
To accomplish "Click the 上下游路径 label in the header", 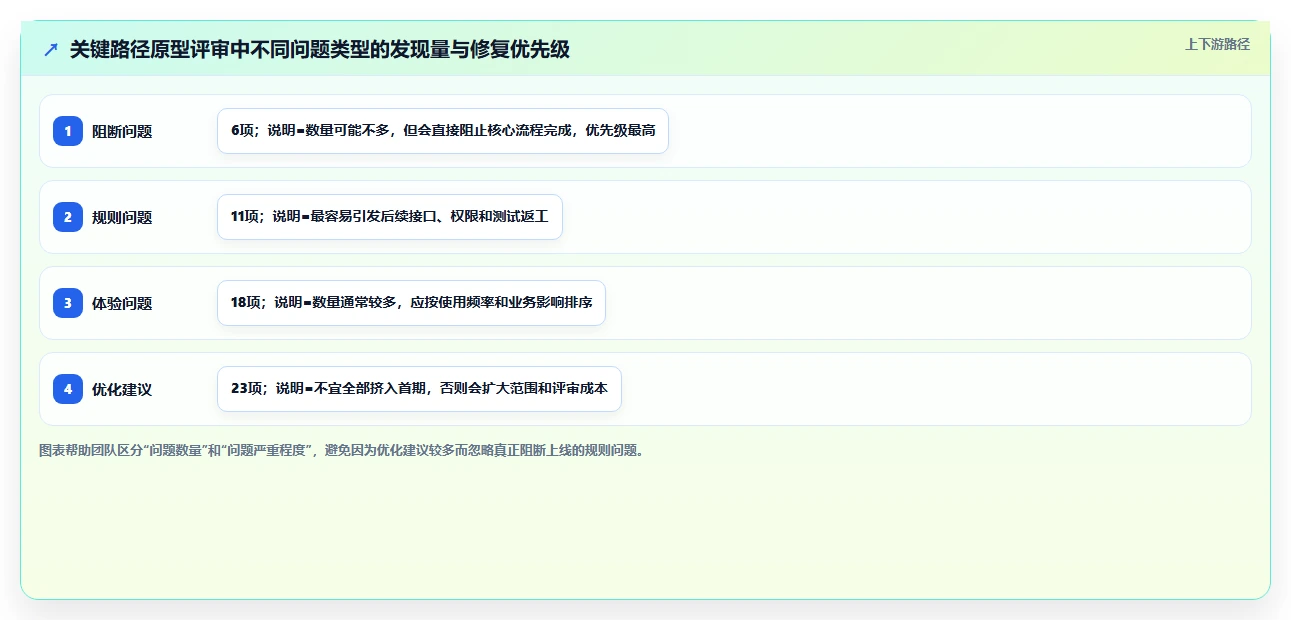I will click(1217, 44).
